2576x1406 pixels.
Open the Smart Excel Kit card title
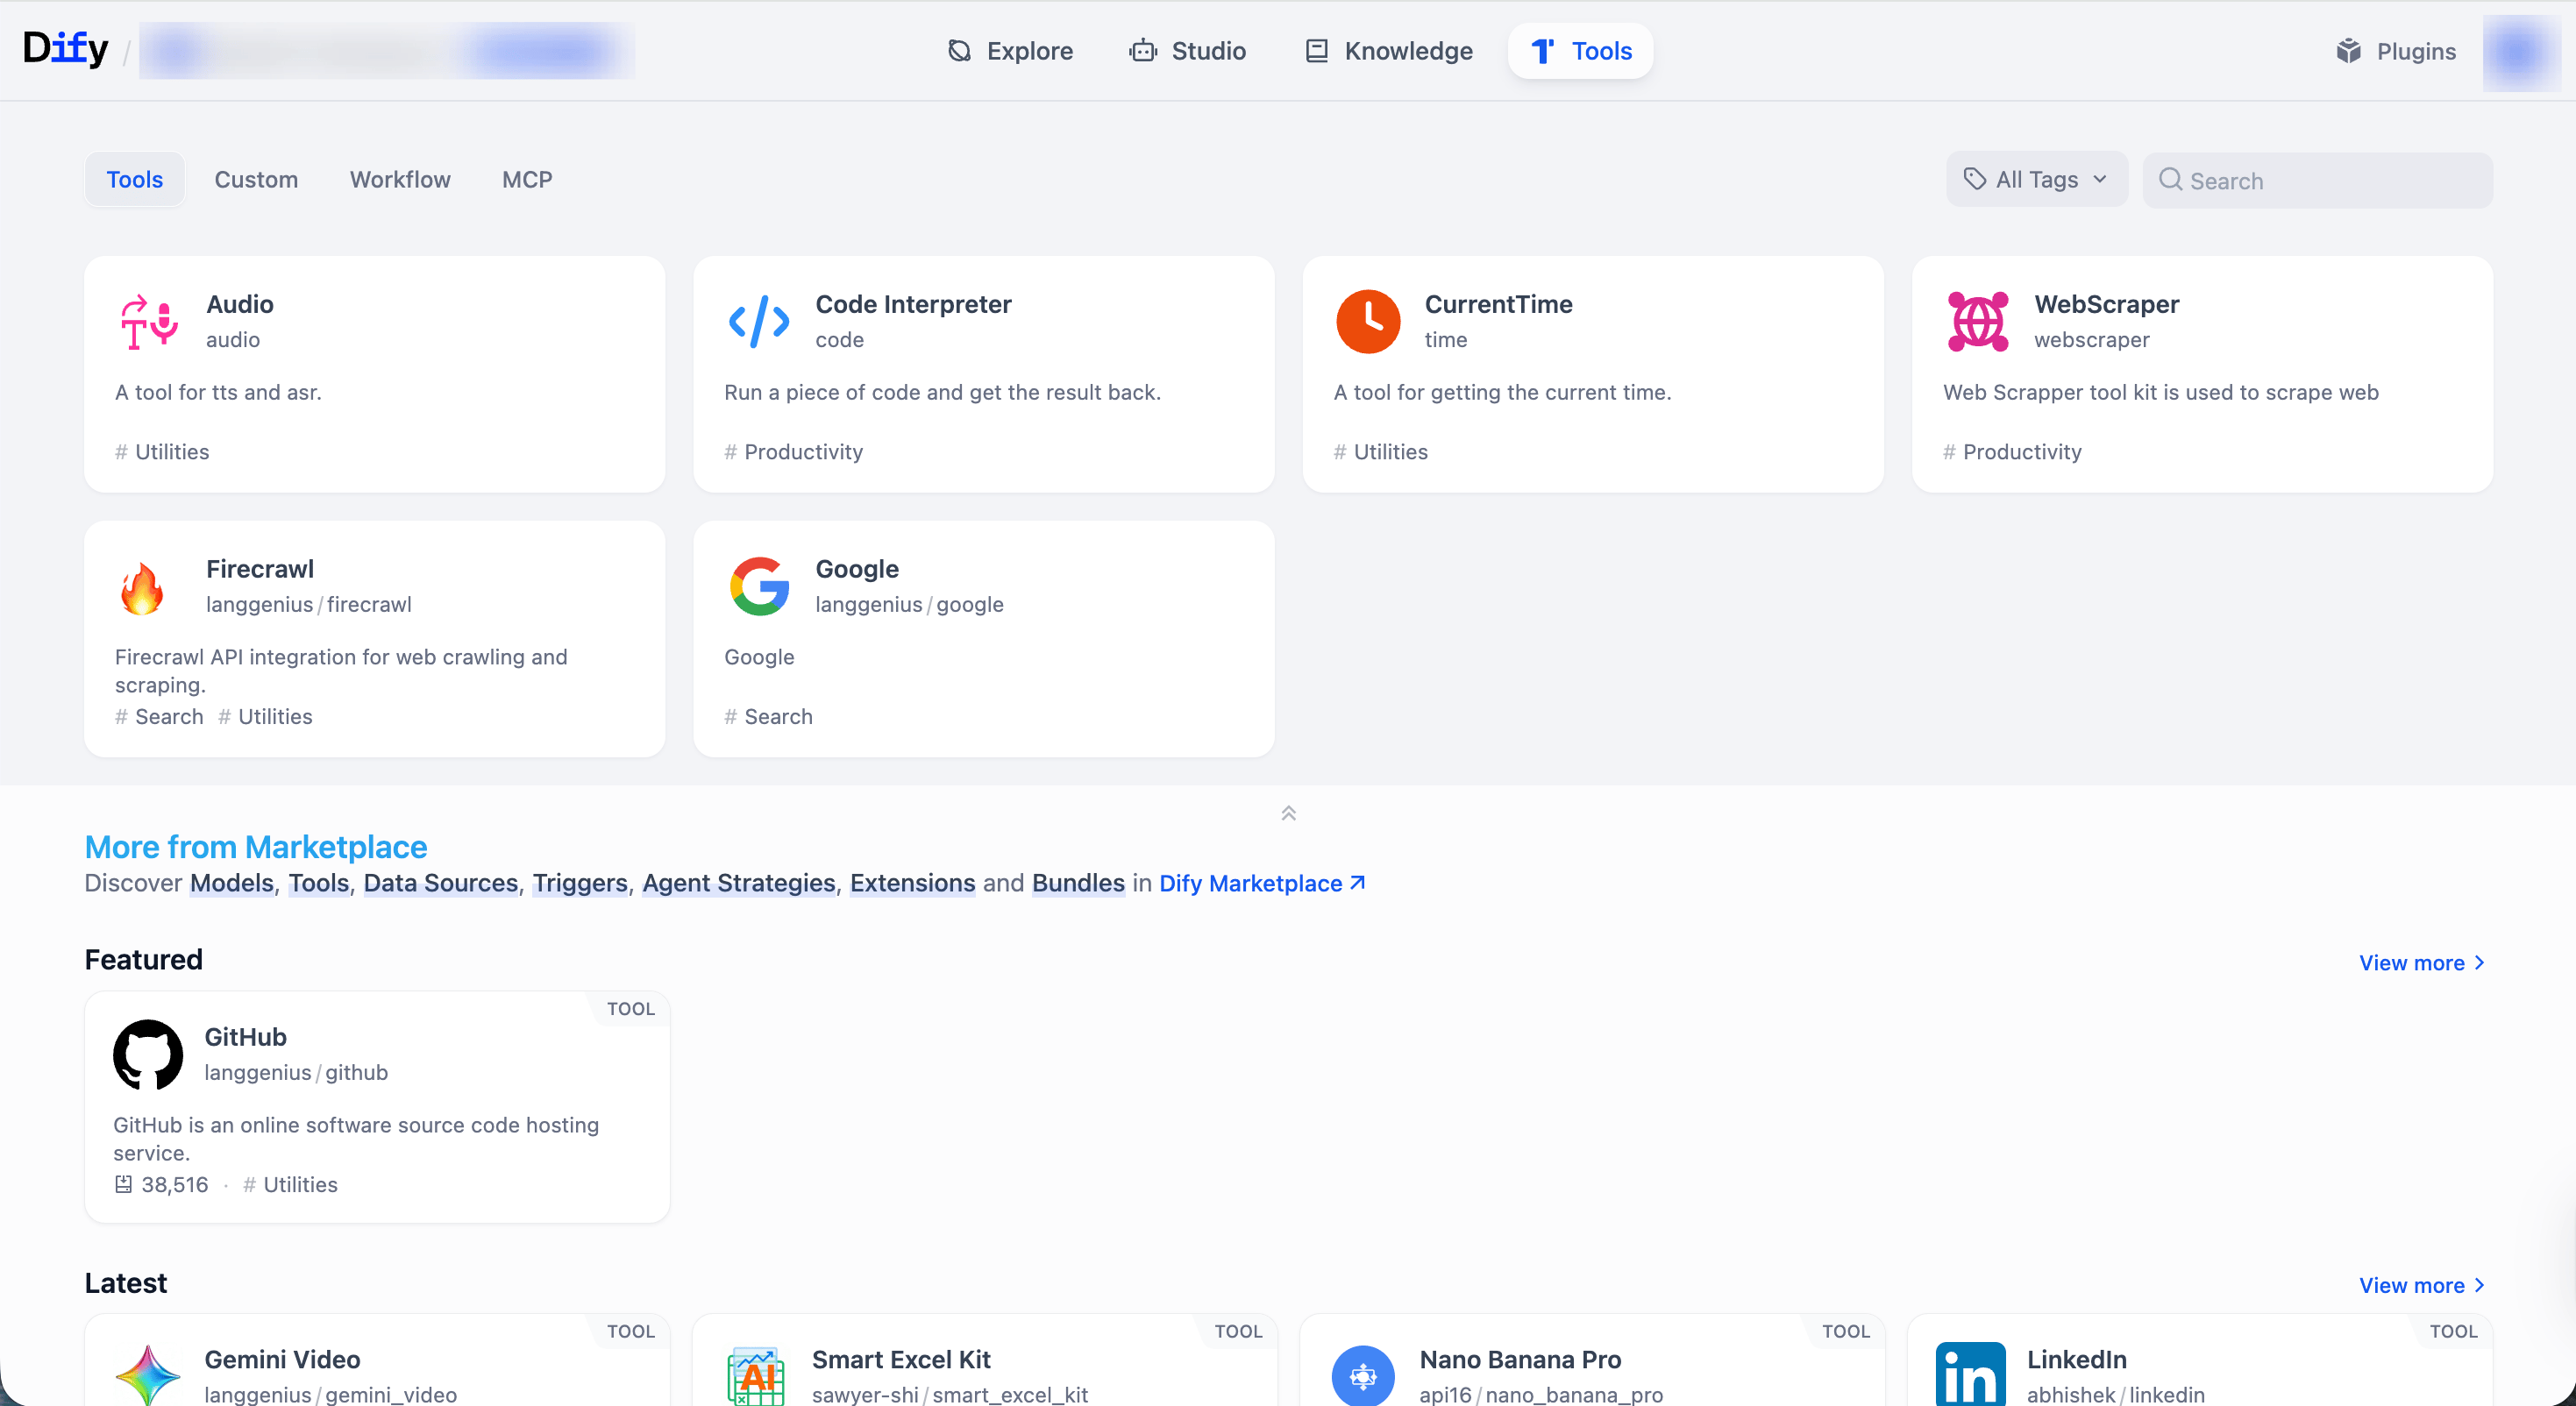coord(901,1359)
